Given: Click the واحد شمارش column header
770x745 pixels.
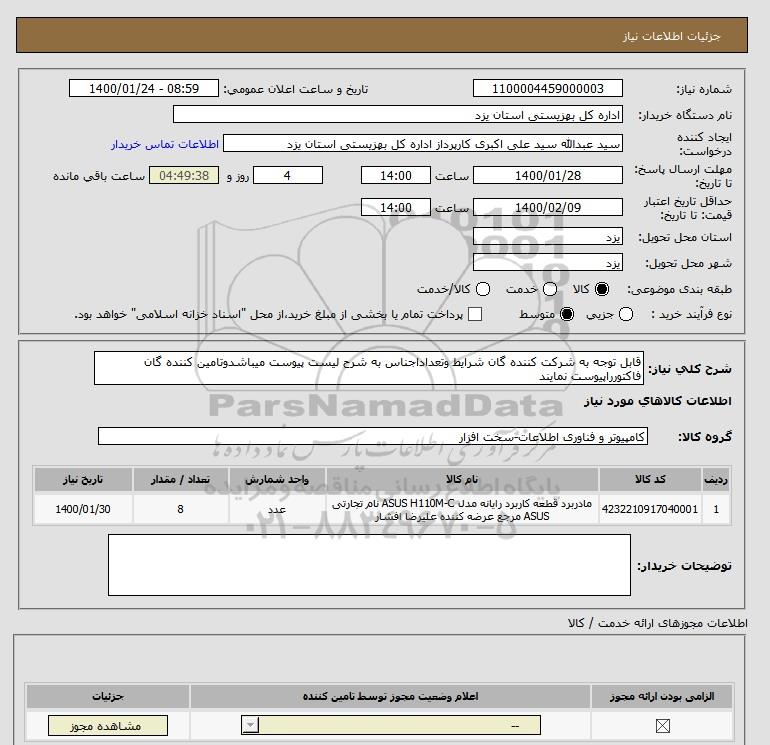Looking at the screenshot, I should pyautogui.click(x=277, y=479).
